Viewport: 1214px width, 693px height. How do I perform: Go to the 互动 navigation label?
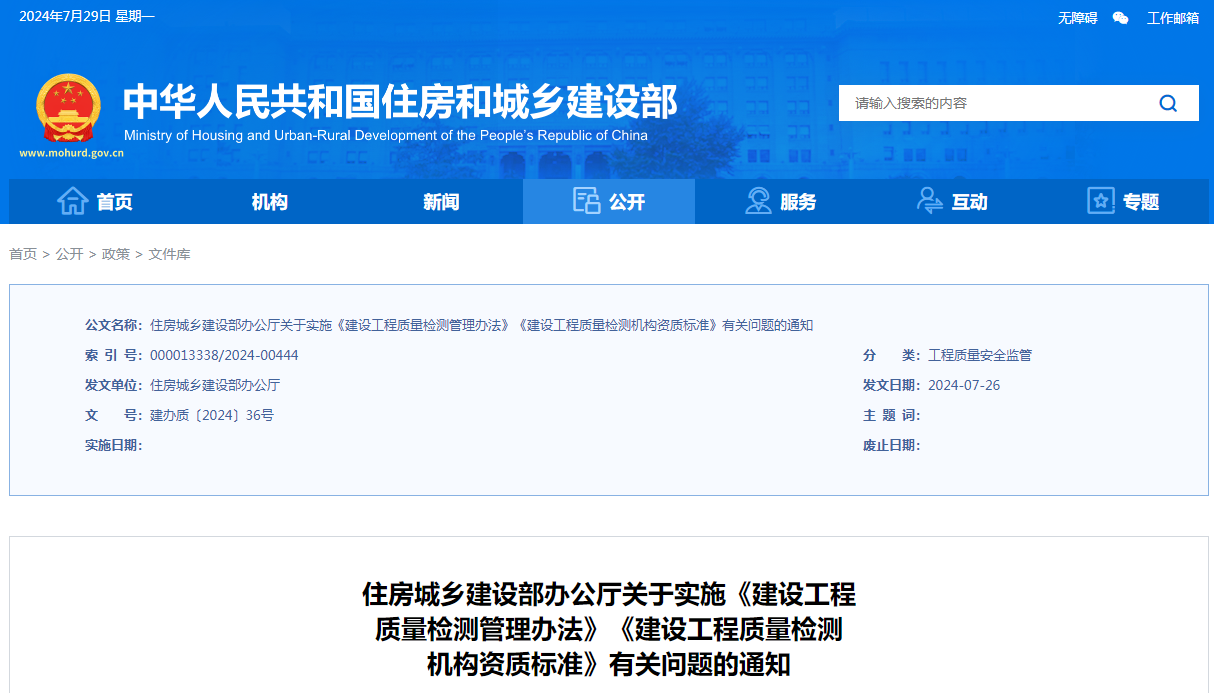[x=969, y=202]
